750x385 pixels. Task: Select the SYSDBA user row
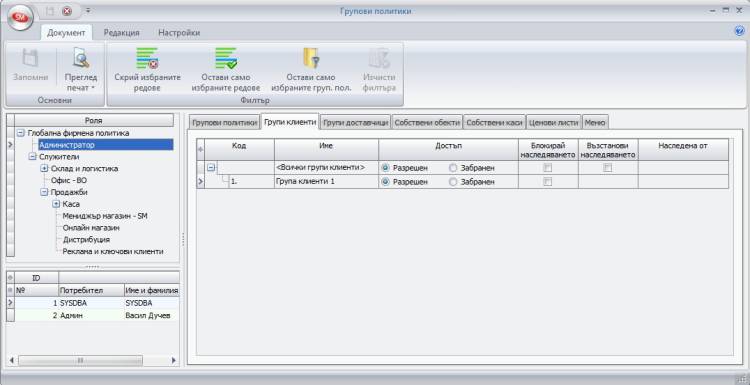pos(97,303)
